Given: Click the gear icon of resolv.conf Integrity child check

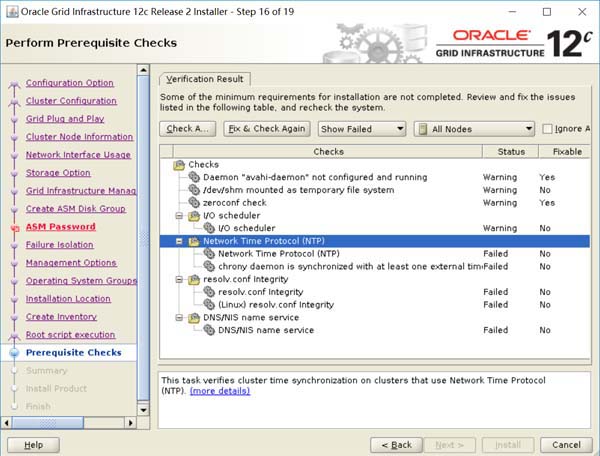Looking at the screenshot, I should tap(209, 292).
